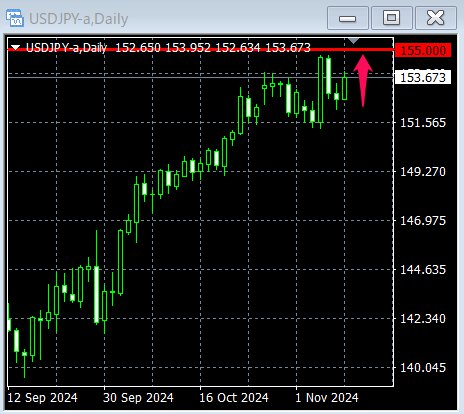This screenshot has width=464, height=414.
Task: Click the white triangle before the USDJPY-a,Daily label
Action: pos(16,47)
